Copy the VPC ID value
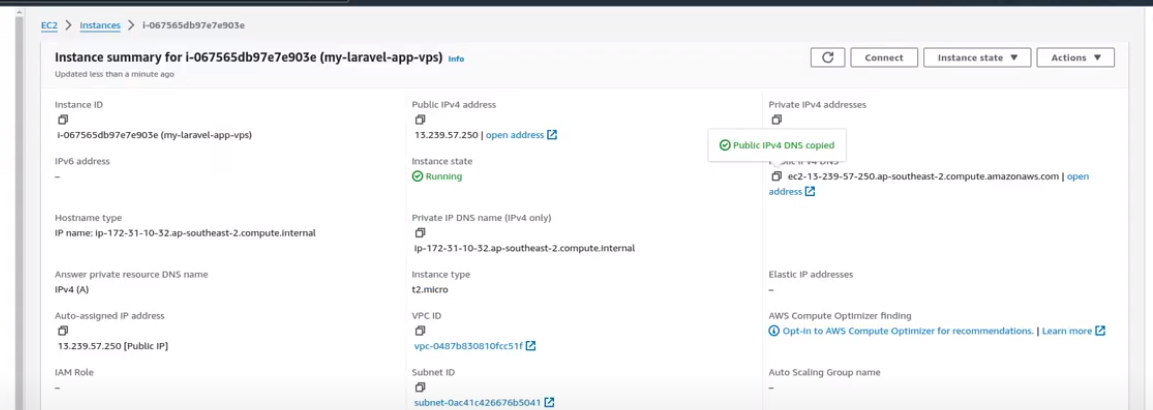 coord(420,331)
